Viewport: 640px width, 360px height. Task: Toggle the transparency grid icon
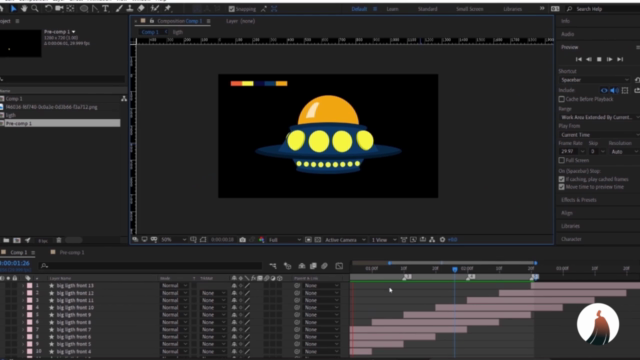pos(318,240)
